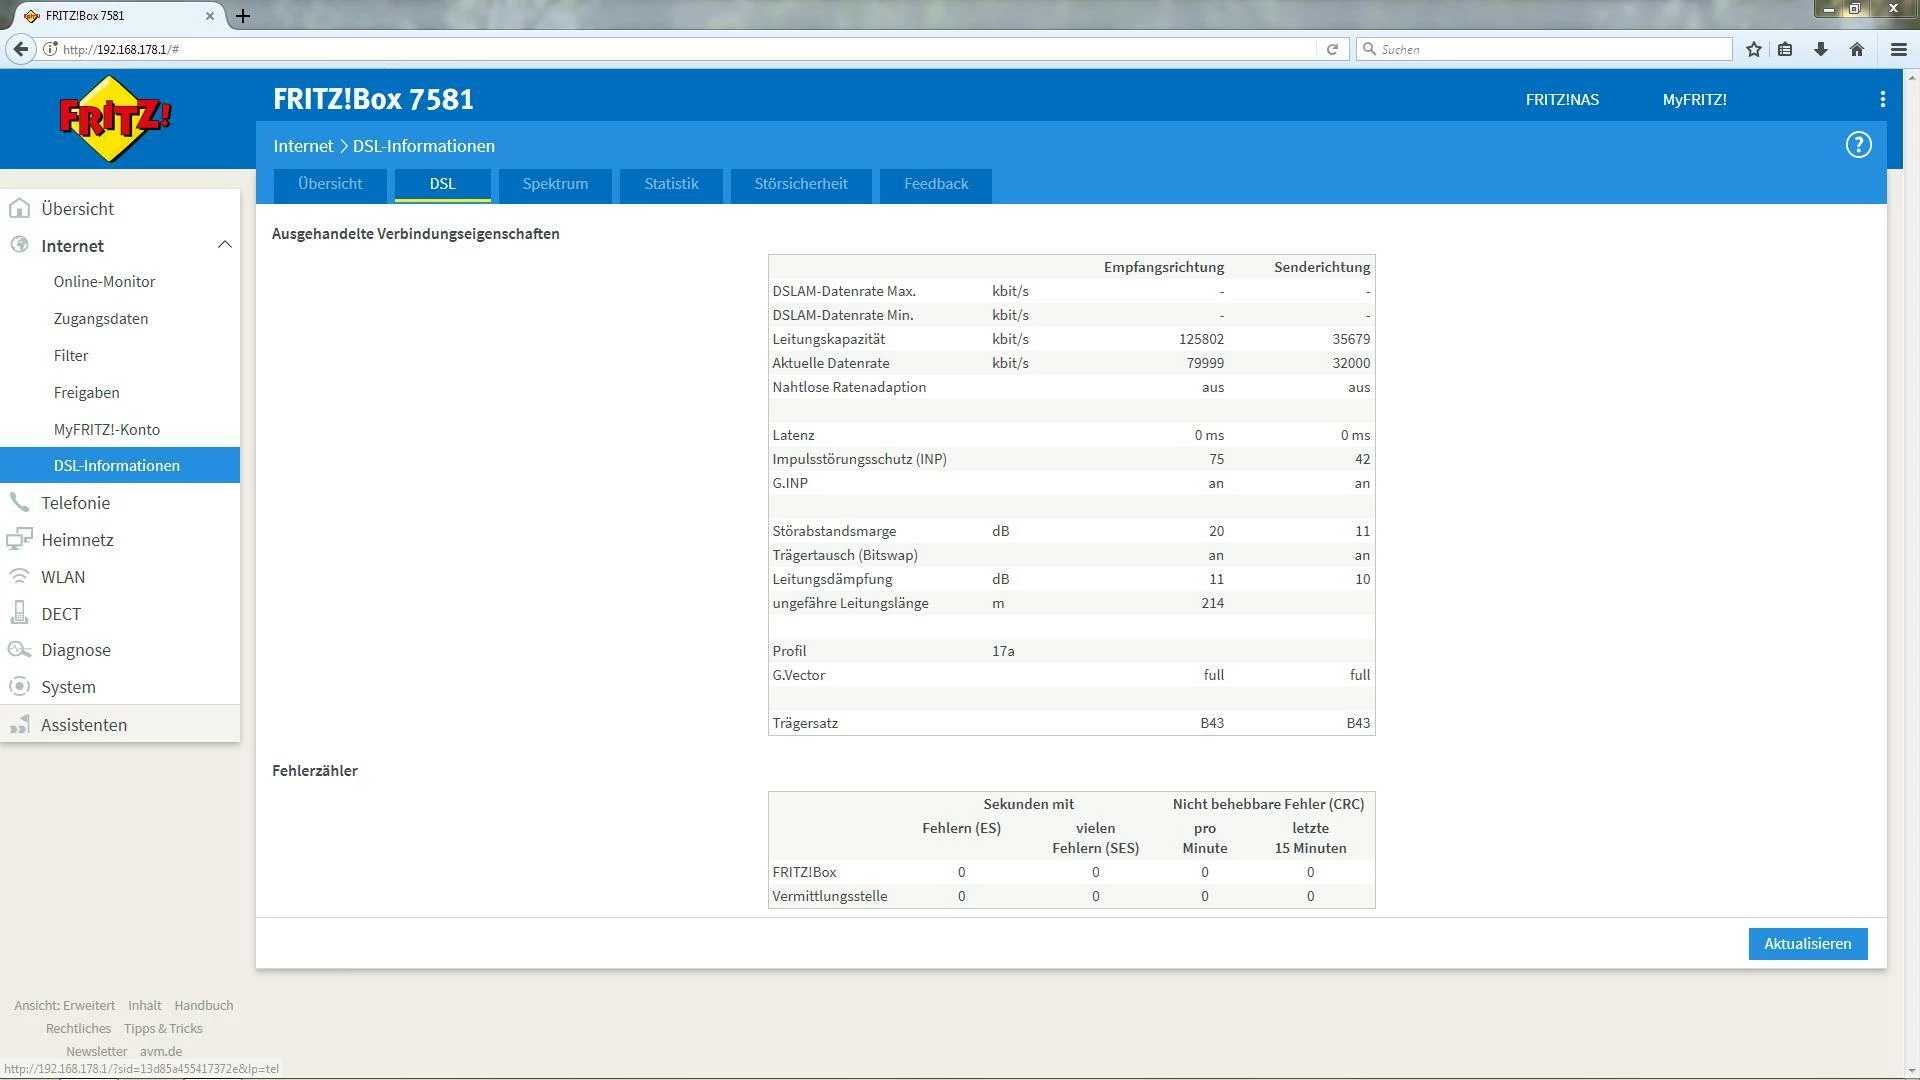This screenshot has width=1920, height=1080.
Task: Open the FRITZ!NAS link
Action: pyautogui.click(x=1561, y=100)
